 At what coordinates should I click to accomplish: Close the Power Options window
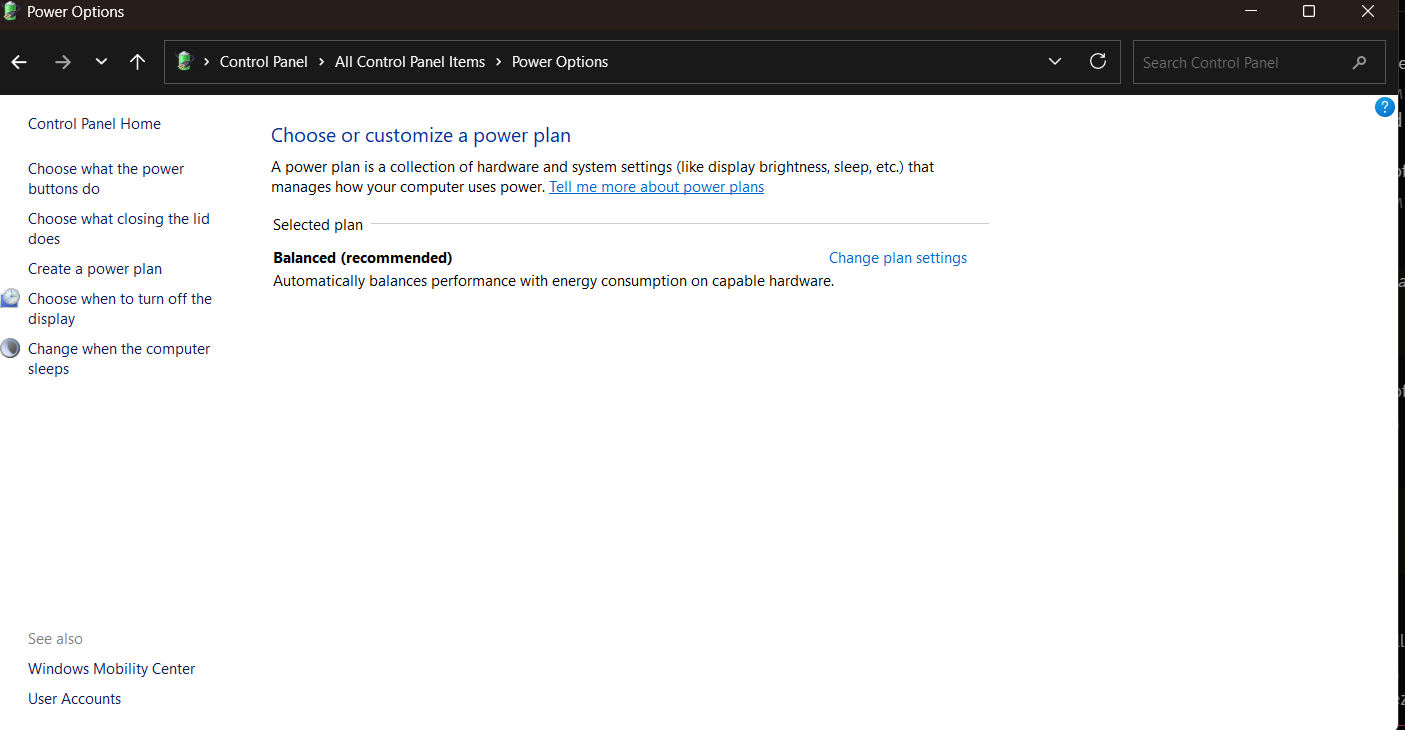tap(1368, 12)
